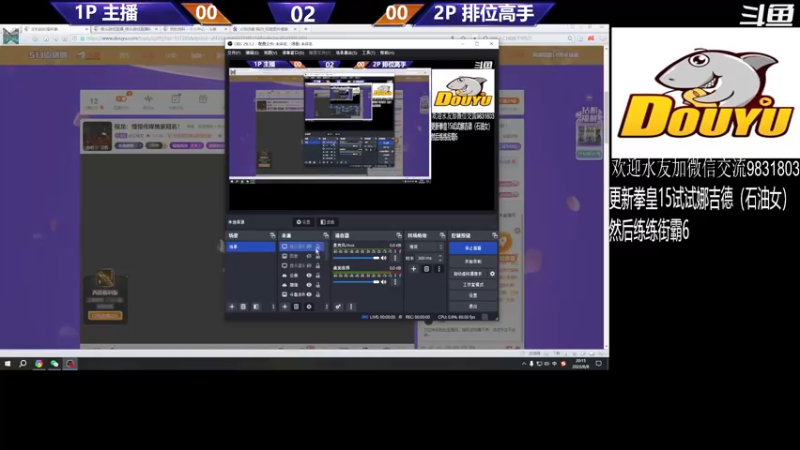Viewport: 800px width, 450px height.
Task: Open the Windows notification center icon
Action: tap(599, 364)
